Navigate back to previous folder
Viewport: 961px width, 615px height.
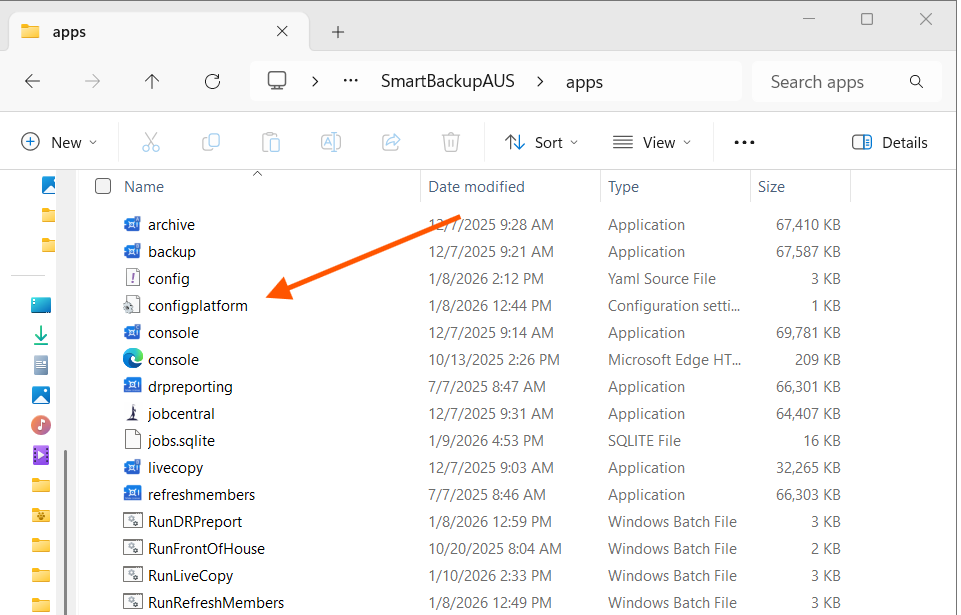[x=32, y=82]
